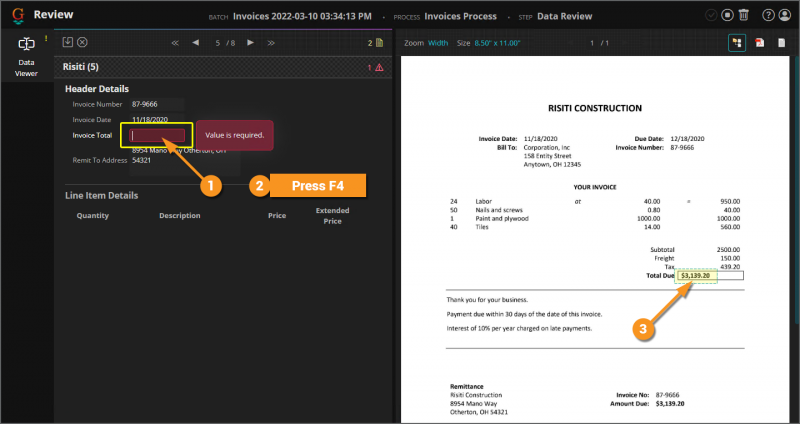Viewport: 800px width, 424px height.
Task: Go to the next document
Action: pos(251,42)
